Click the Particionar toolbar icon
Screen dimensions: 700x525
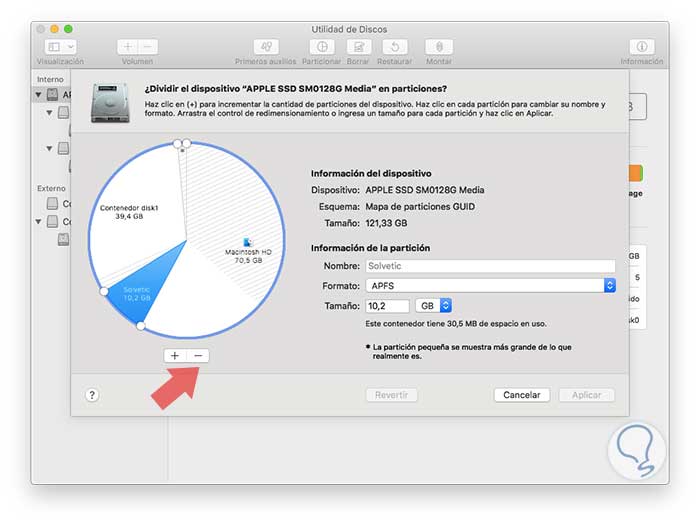pos(322,47)
